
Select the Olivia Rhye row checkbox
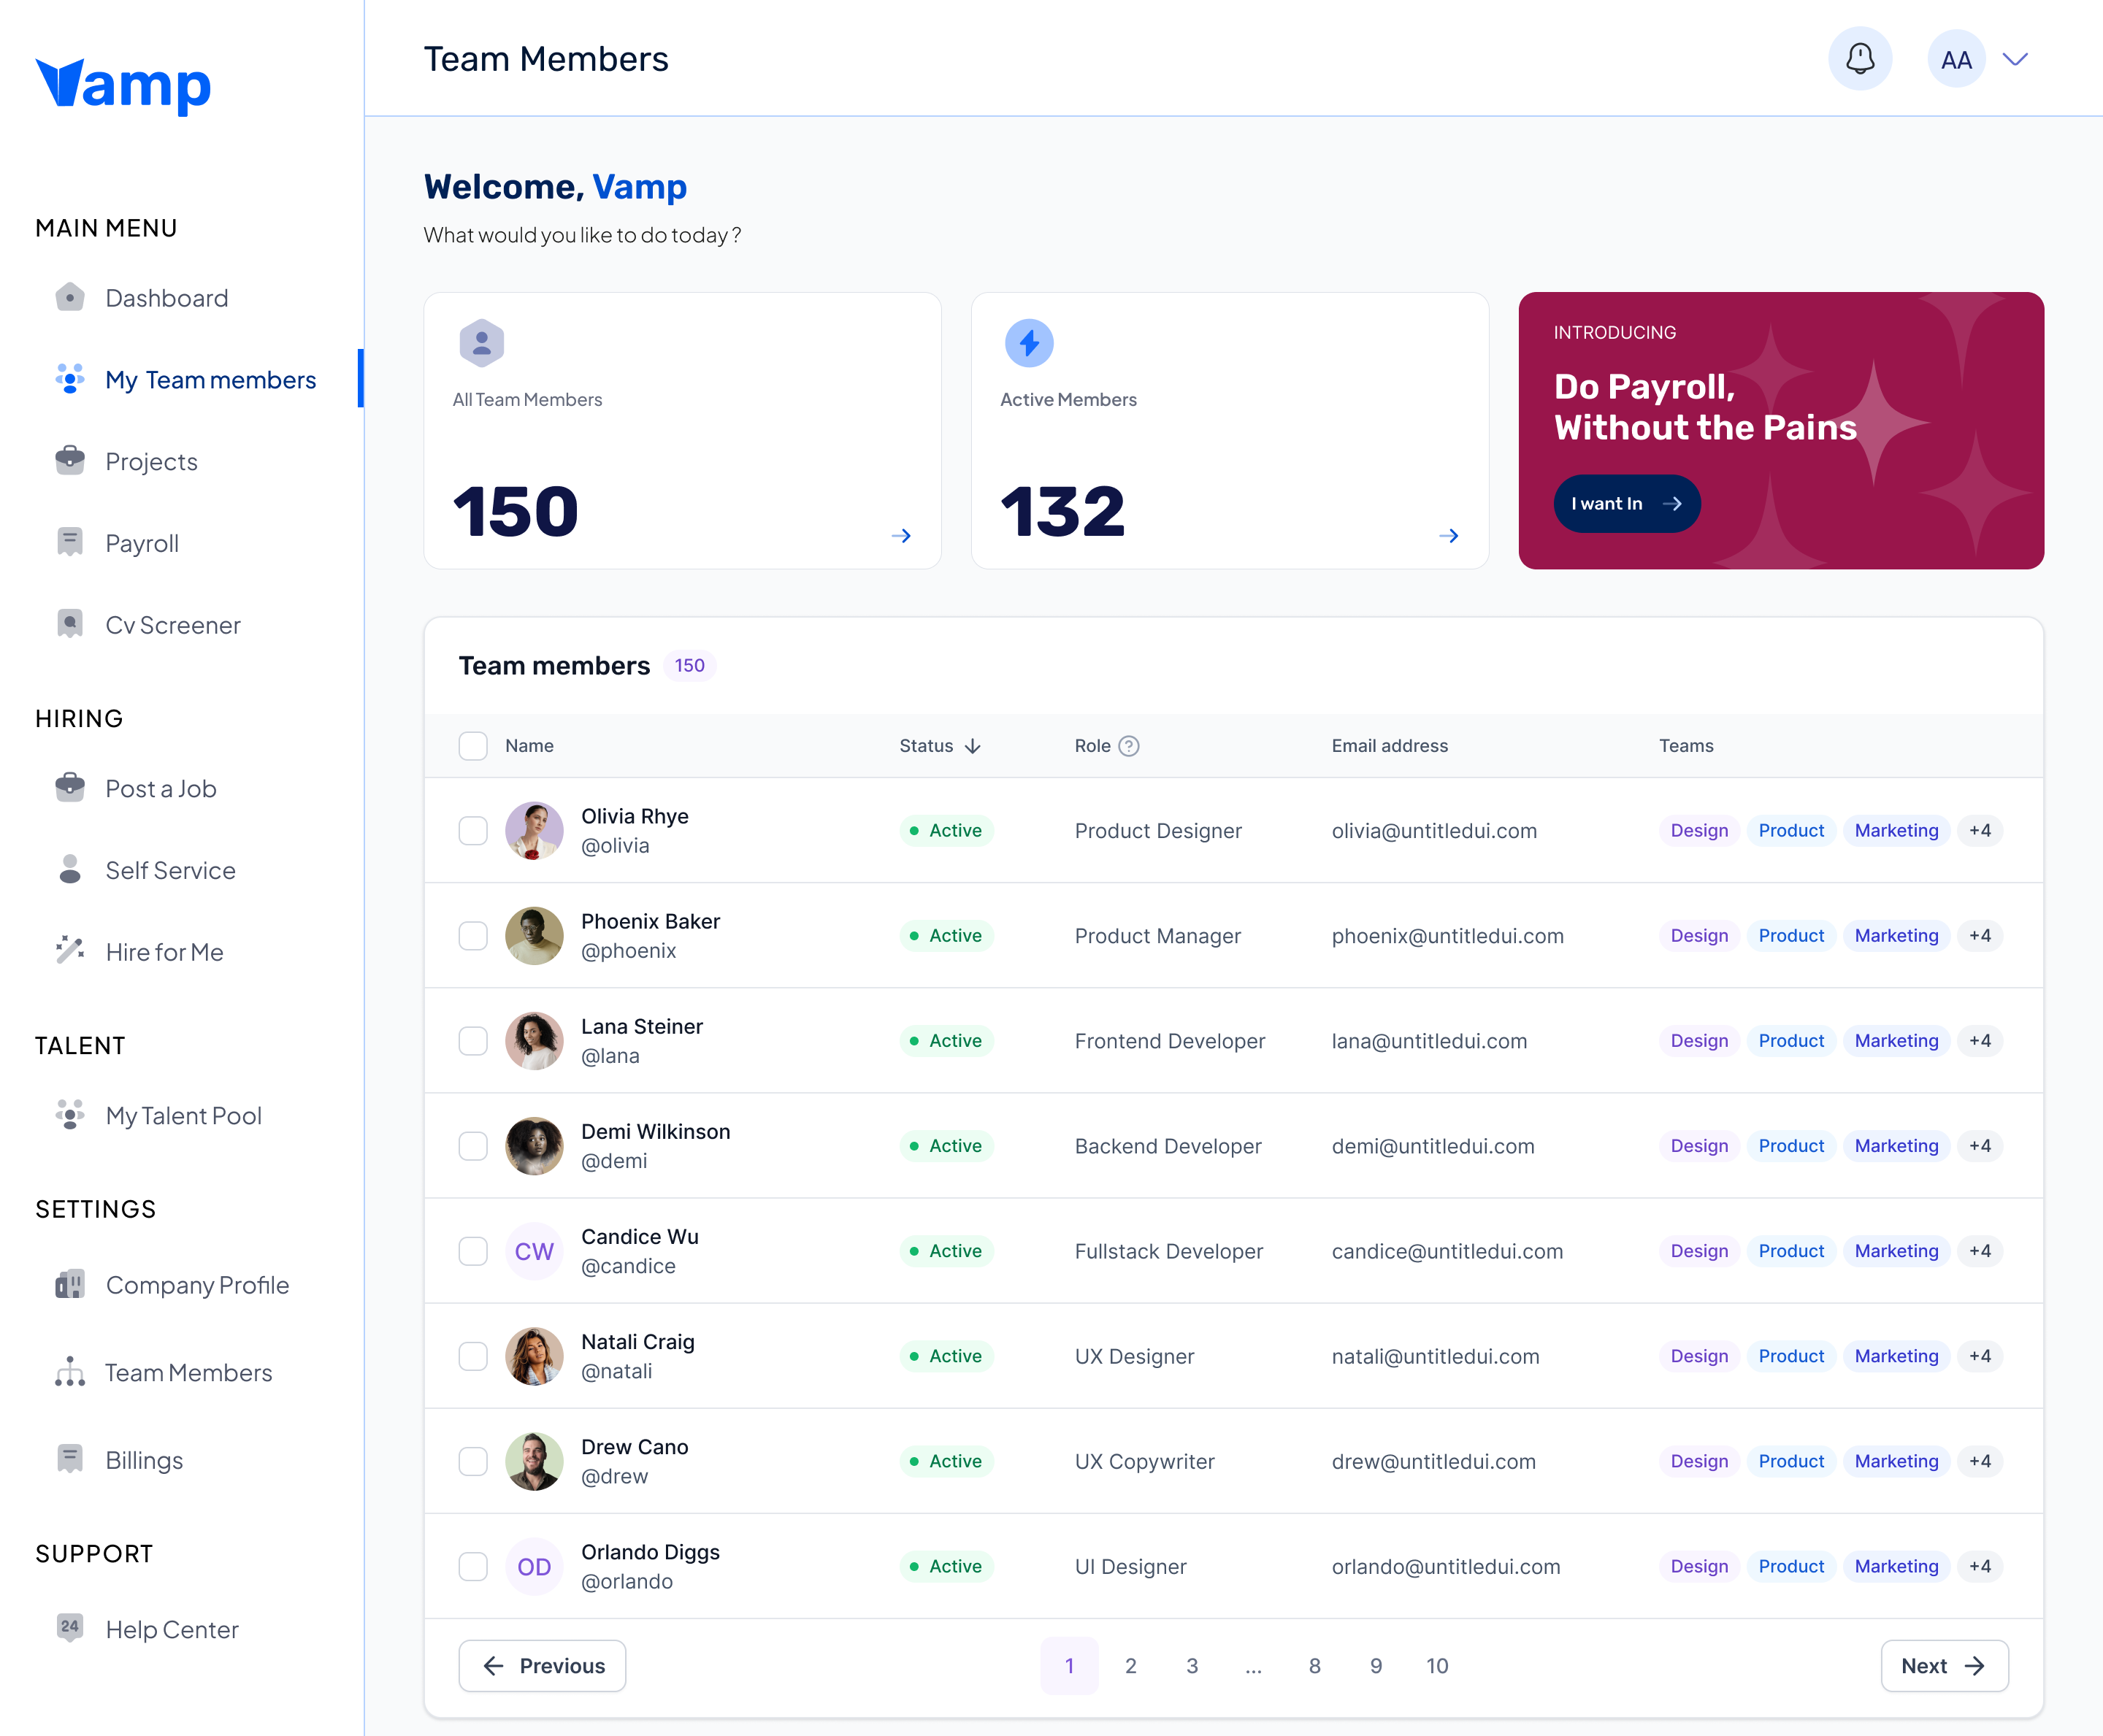[473, 831]
